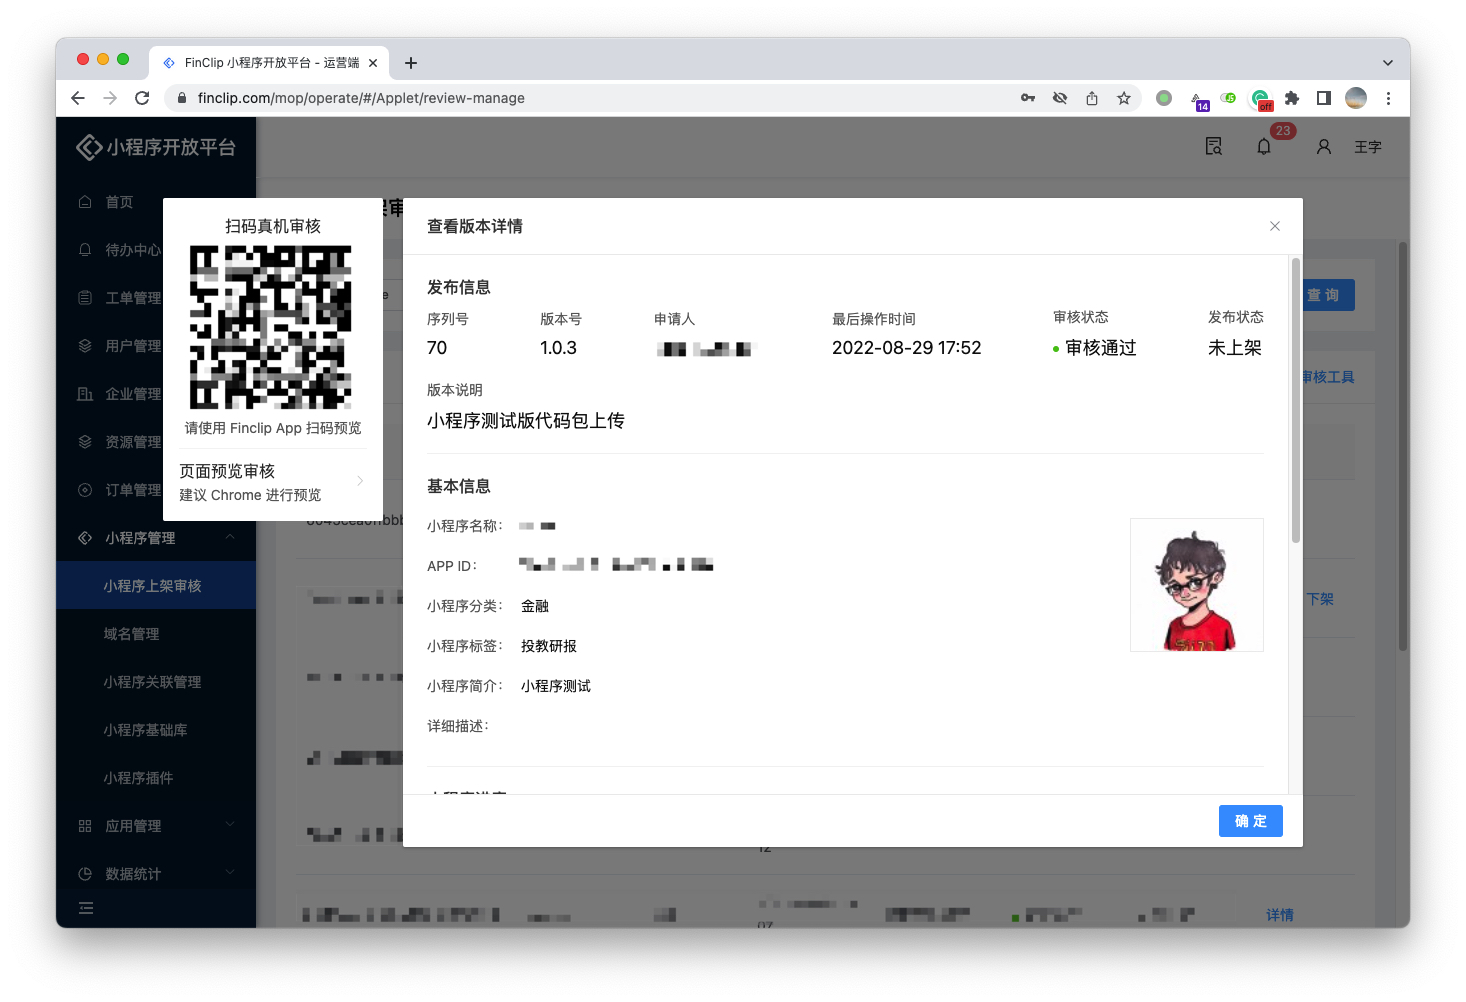
Task: Open a new browser tab
Action: pos(411,63)
